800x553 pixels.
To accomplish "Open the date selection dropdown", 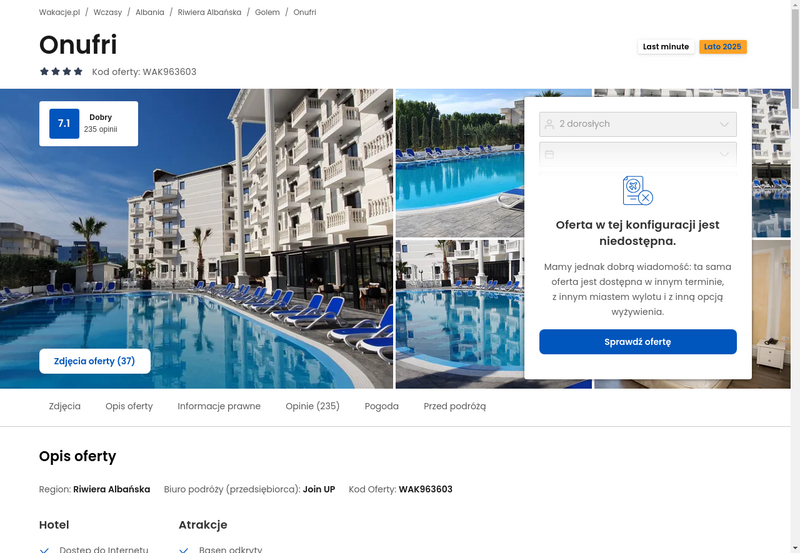I will coord(638,154).
